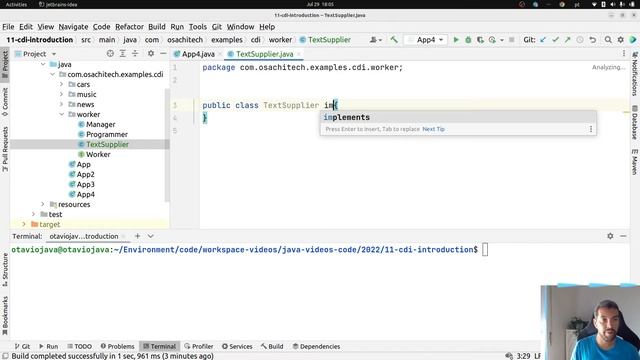Expand the resources folder
The width and height of the screenshot is (640, 360).
pyautogui.click(x=43, y=204)
